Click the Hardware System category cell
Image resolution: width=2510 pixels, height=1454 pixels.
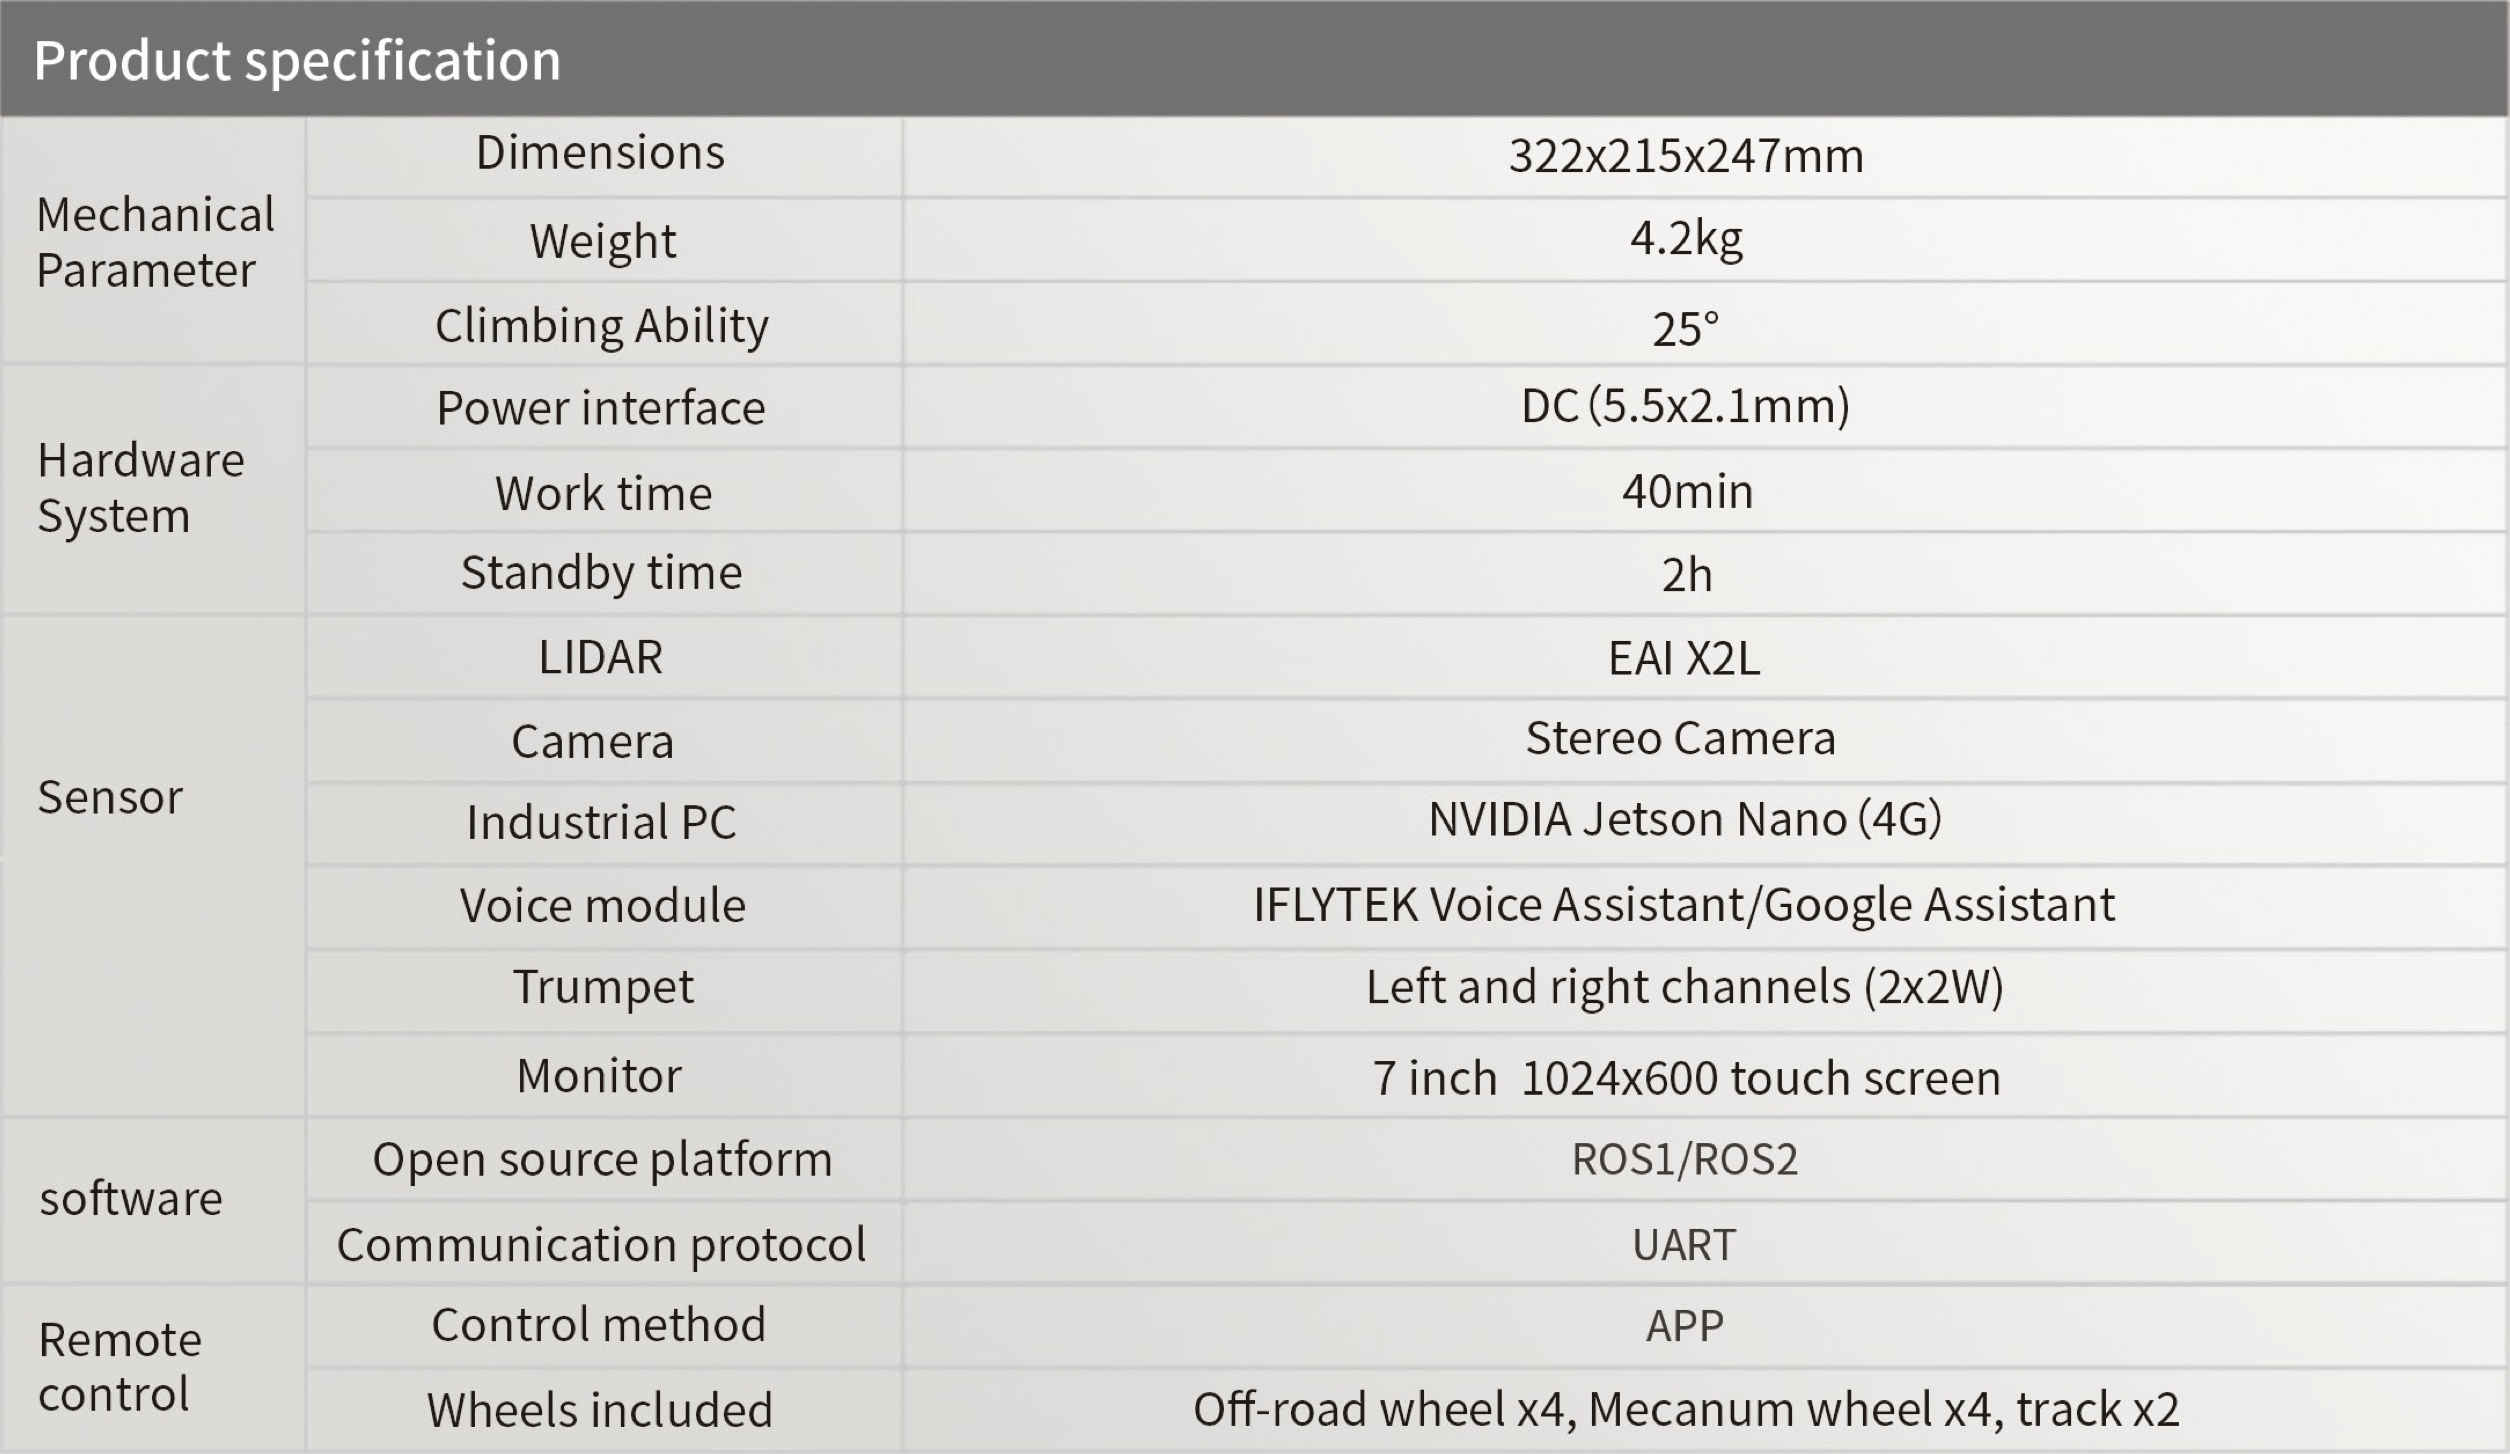141,488
